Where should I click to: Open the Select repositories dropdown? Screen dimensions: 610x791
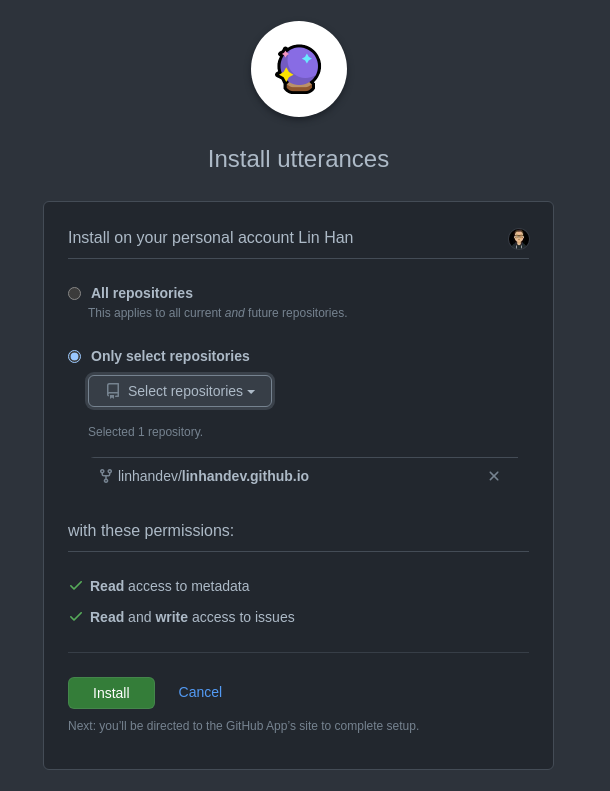180,391
